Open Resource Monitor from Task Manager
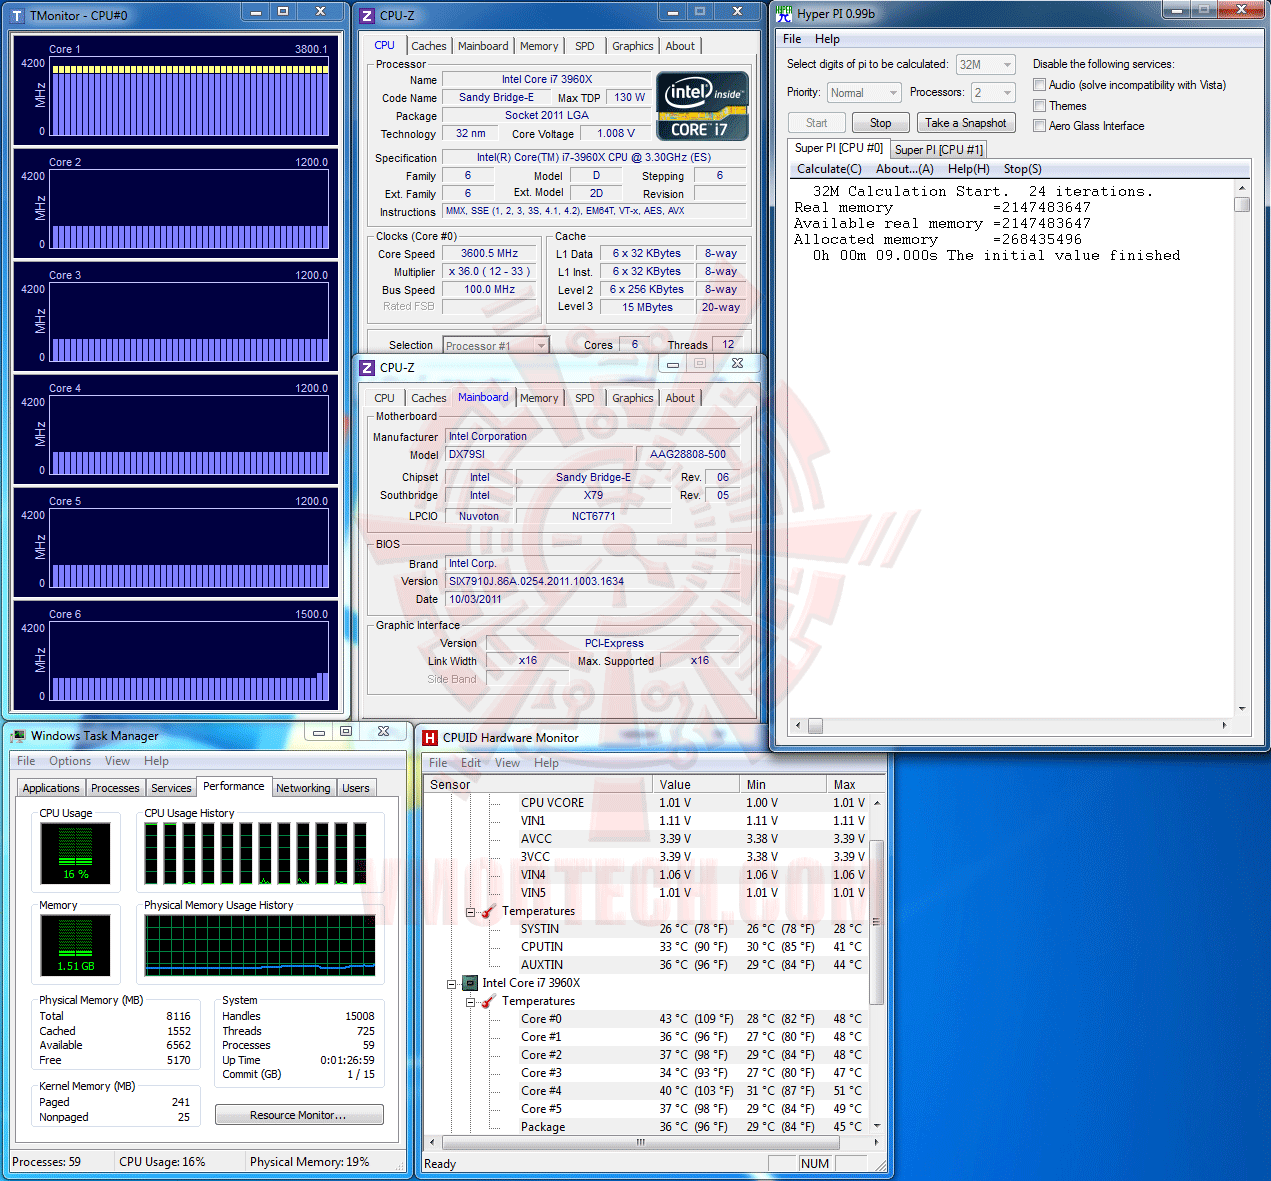Screen dimensions: 1271x1181 [299, 1115]
